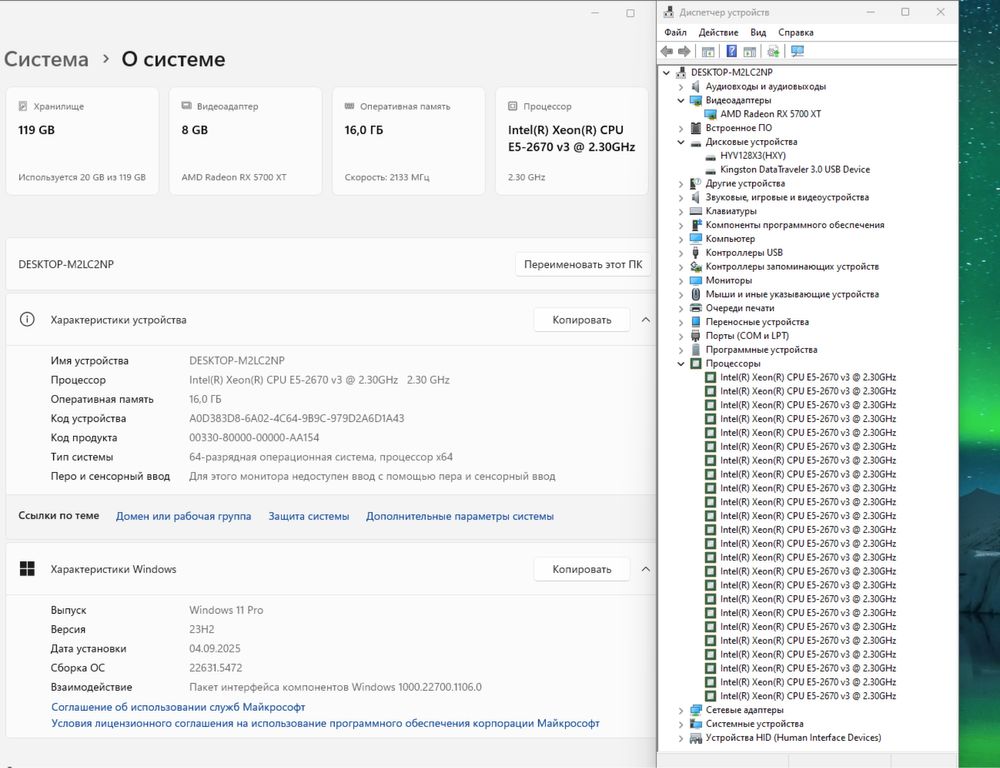Select HYV128X3(HXY) disk in tree
This screenshot has width=1000, height=768.
coord(753,156)
